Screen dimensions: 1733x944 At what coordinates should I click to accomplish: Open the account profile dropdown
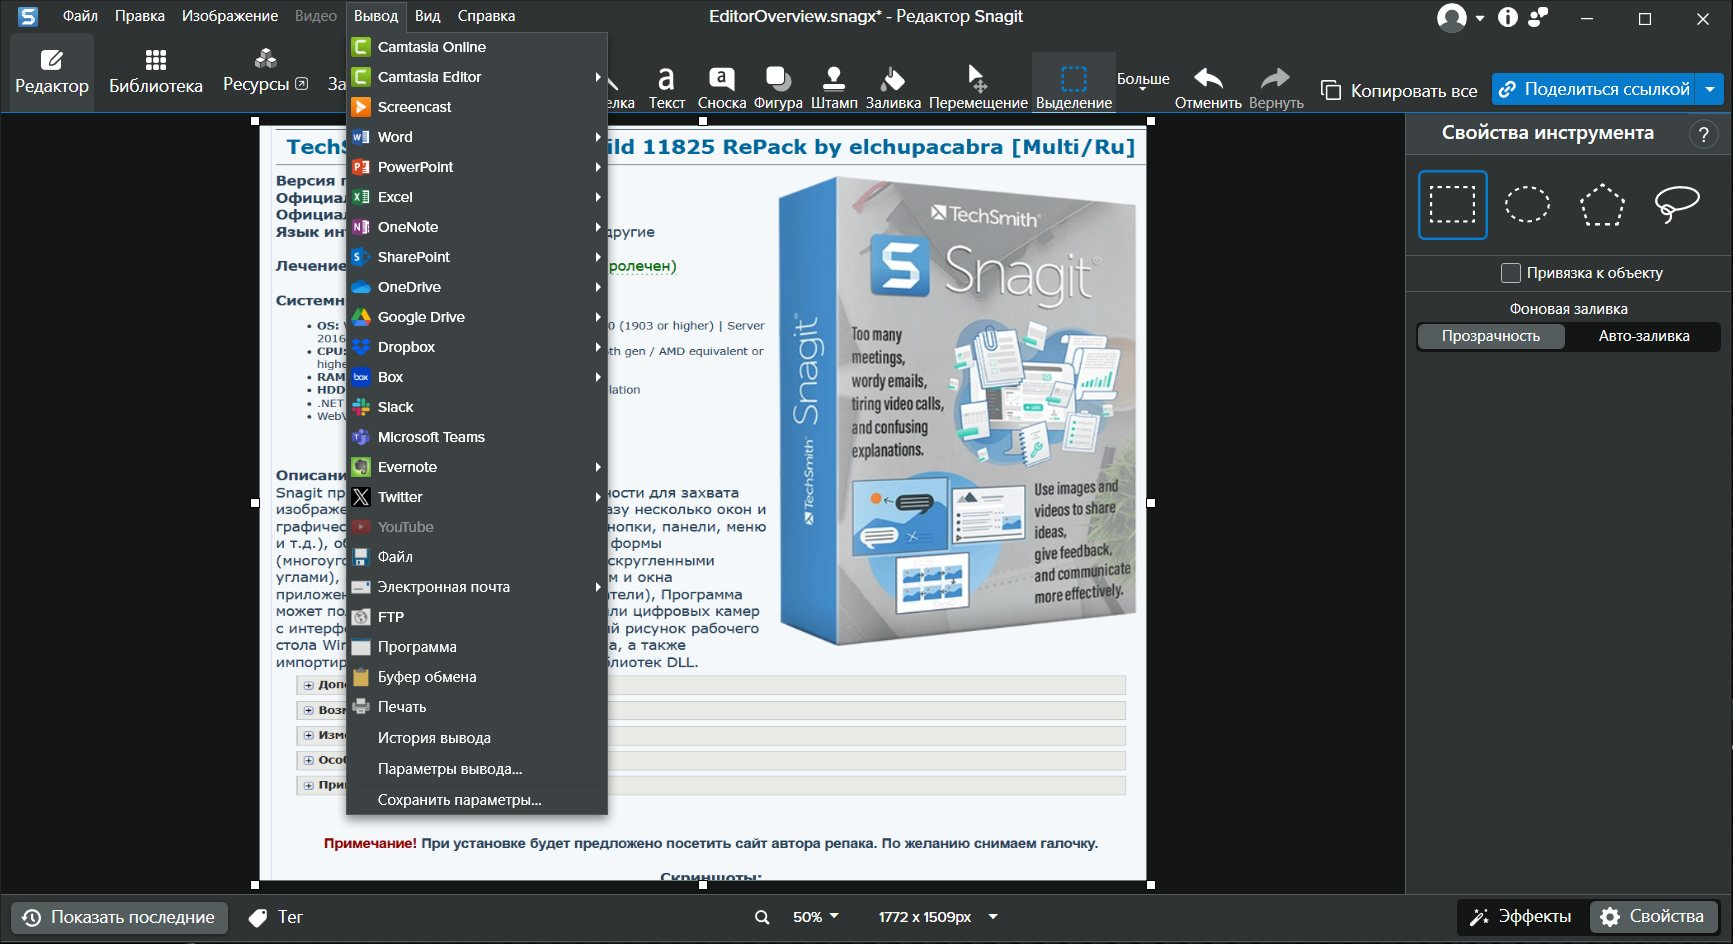pyautogui.click(x=1461, y=17)
